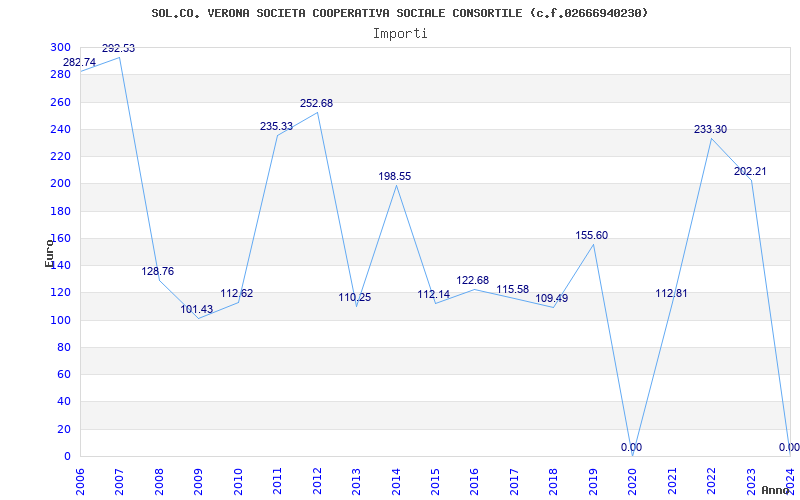Click the 2008 x-axis year label
The width and height of the screenshot is (800, 500).
(x=159, y=482)
